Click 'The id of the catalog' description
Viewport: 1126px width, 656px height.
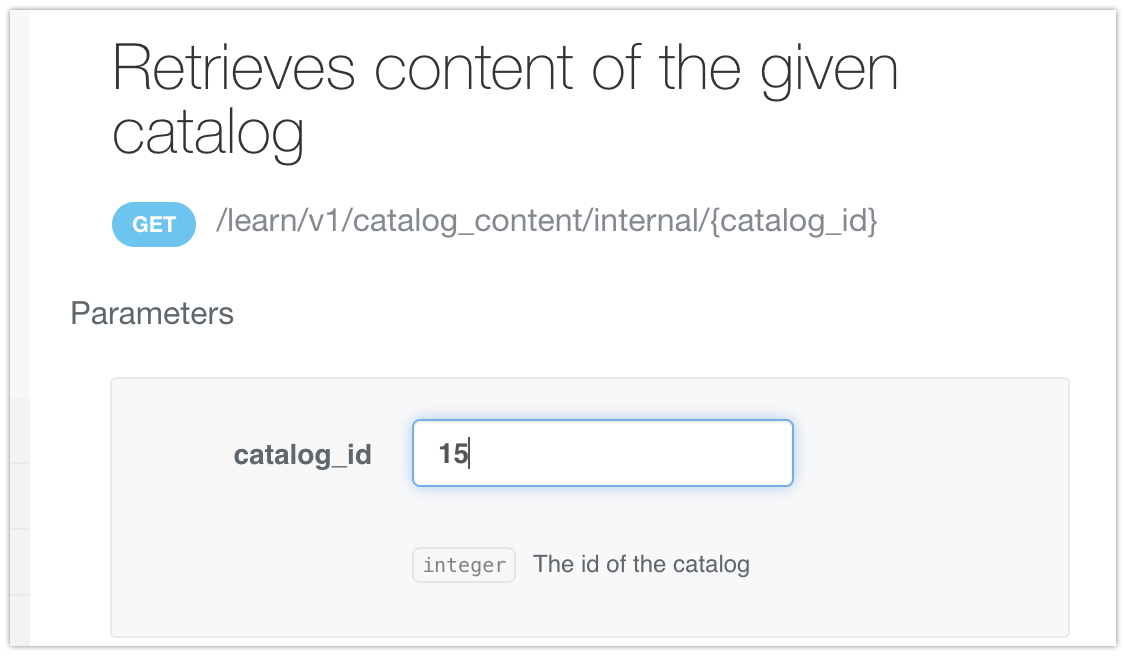[641, 564]
